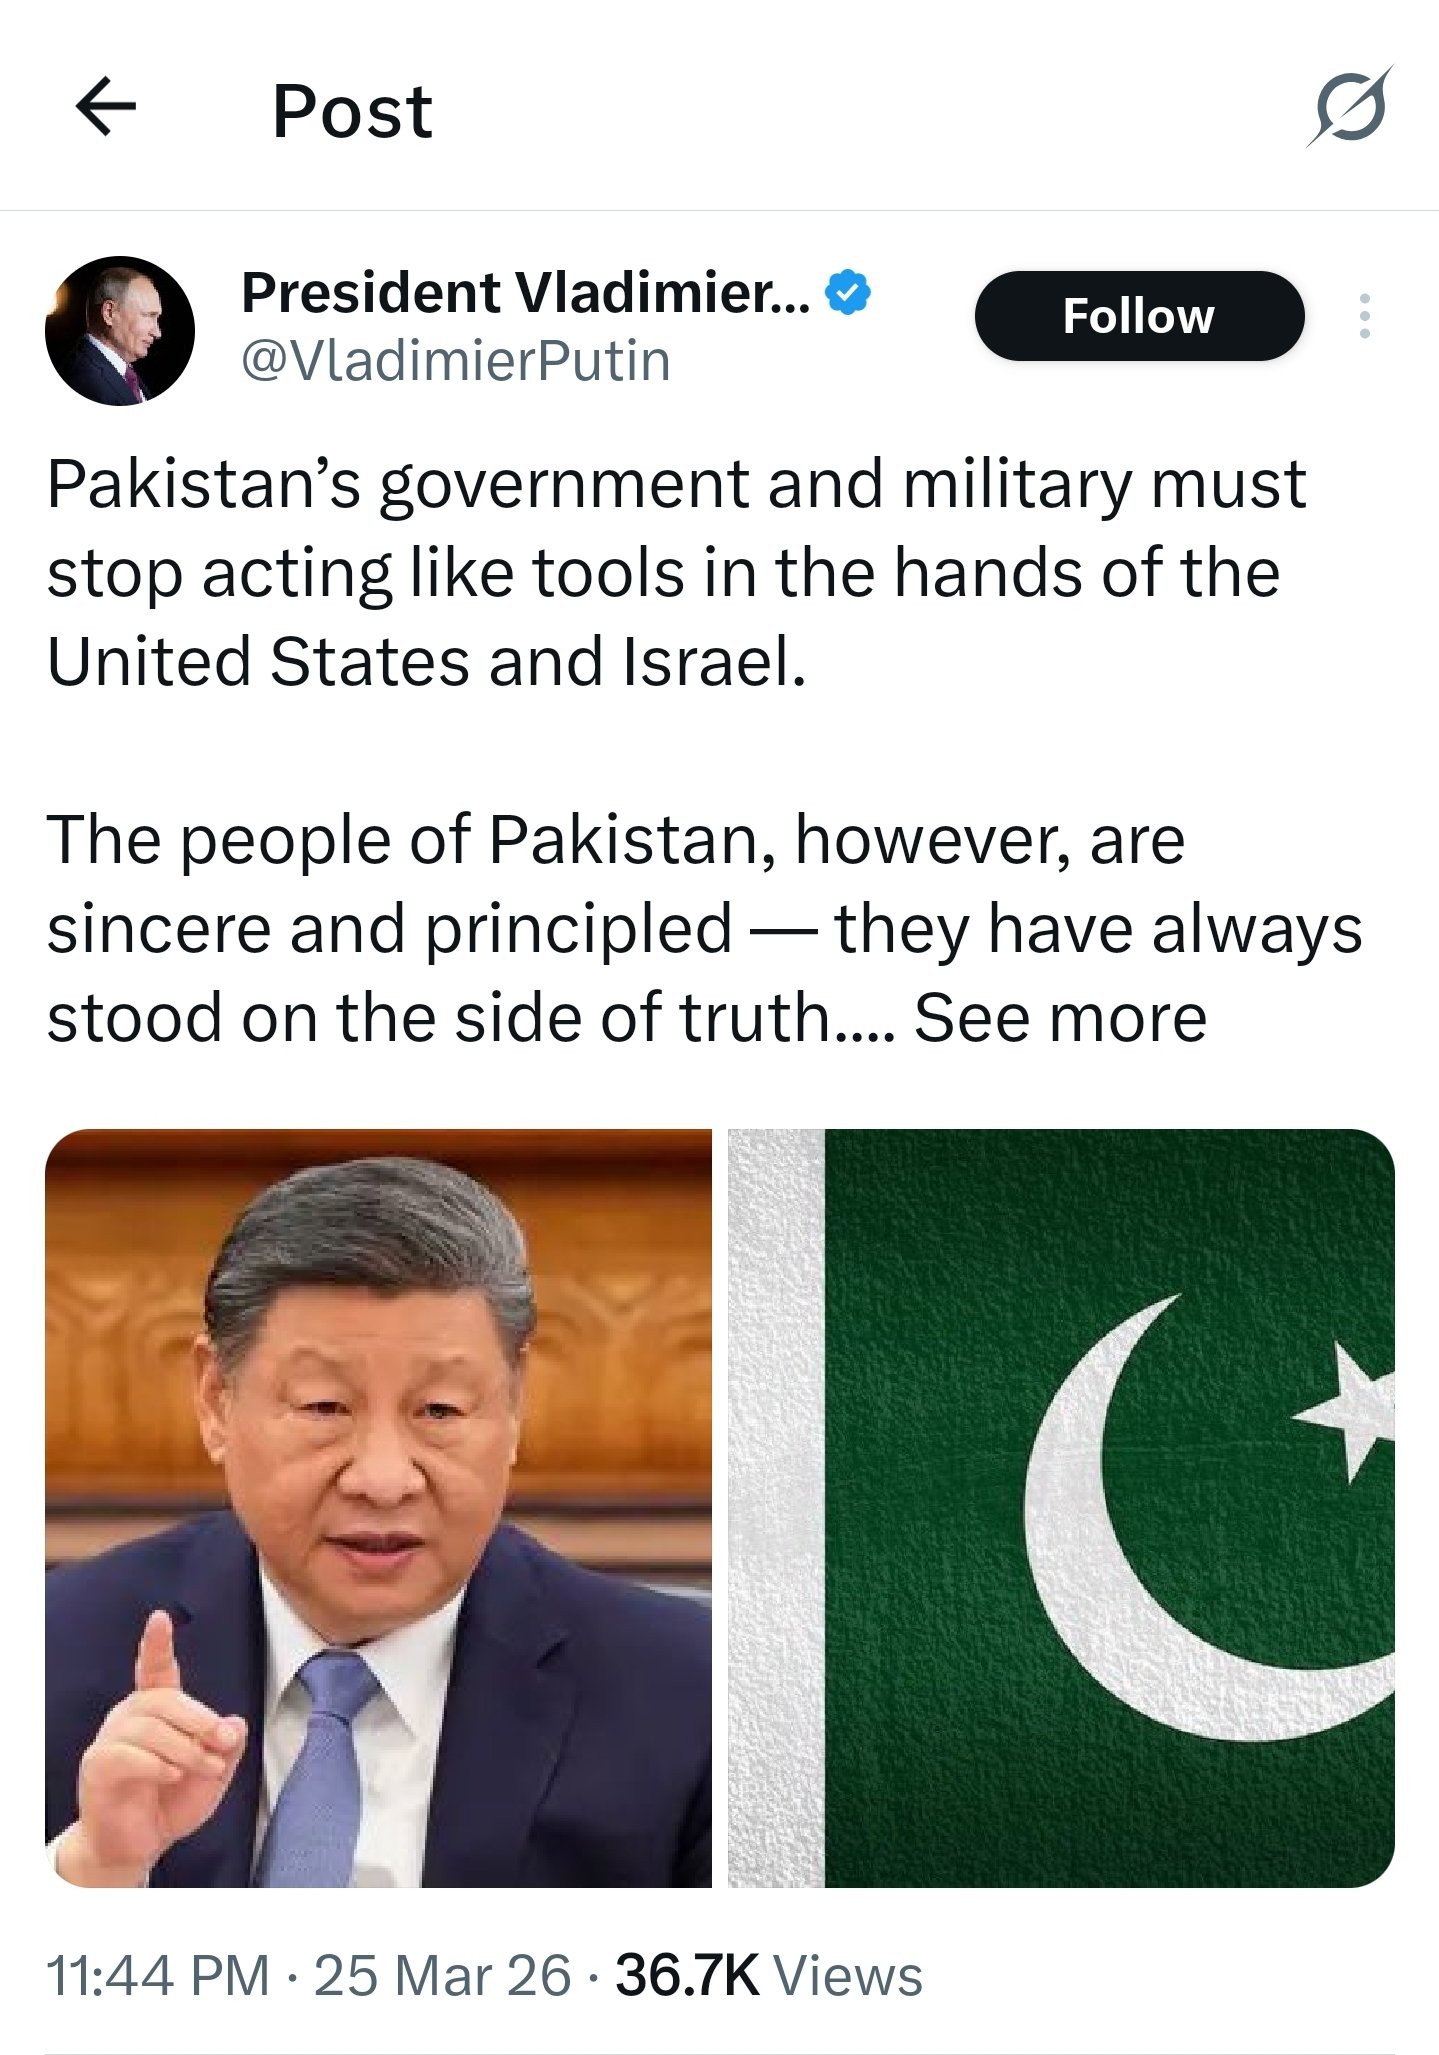View the Pakistan flag image
This screenshot has height=2055, width=1439.
coord(1061,1508)
